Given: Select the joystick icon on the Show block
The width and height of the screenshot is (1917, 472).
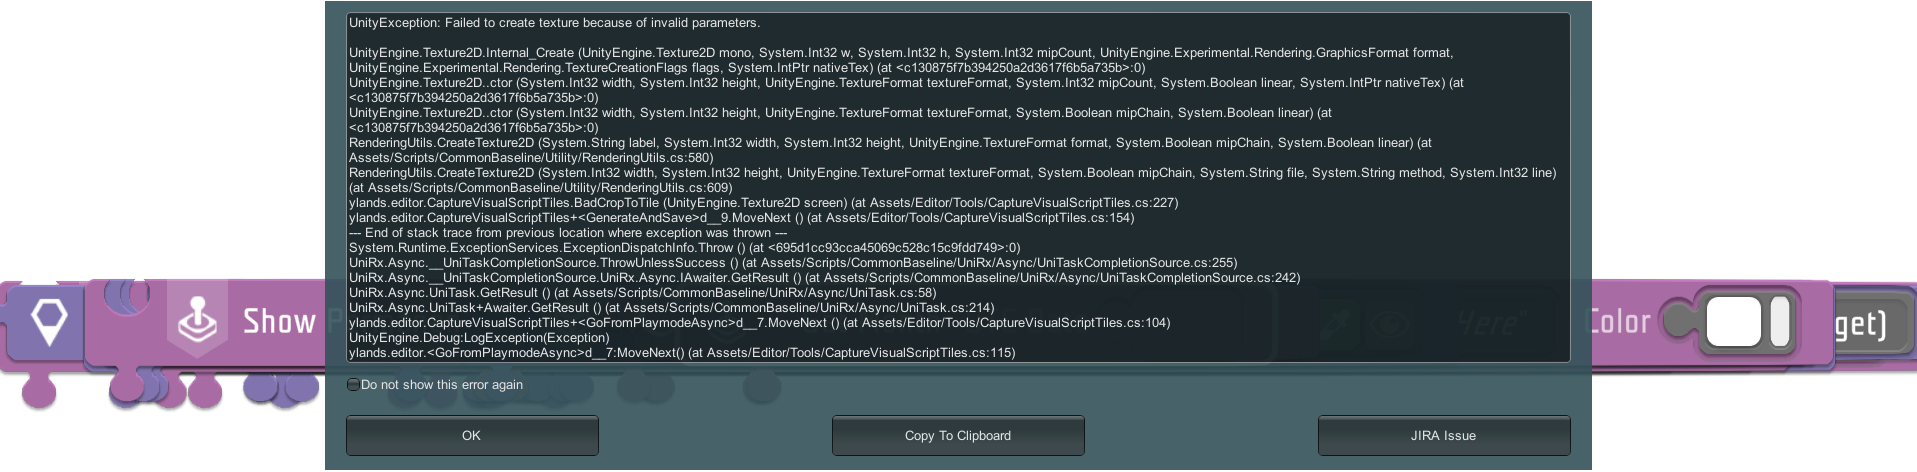Looking at the screenshot, I should (x=197, y=320).
